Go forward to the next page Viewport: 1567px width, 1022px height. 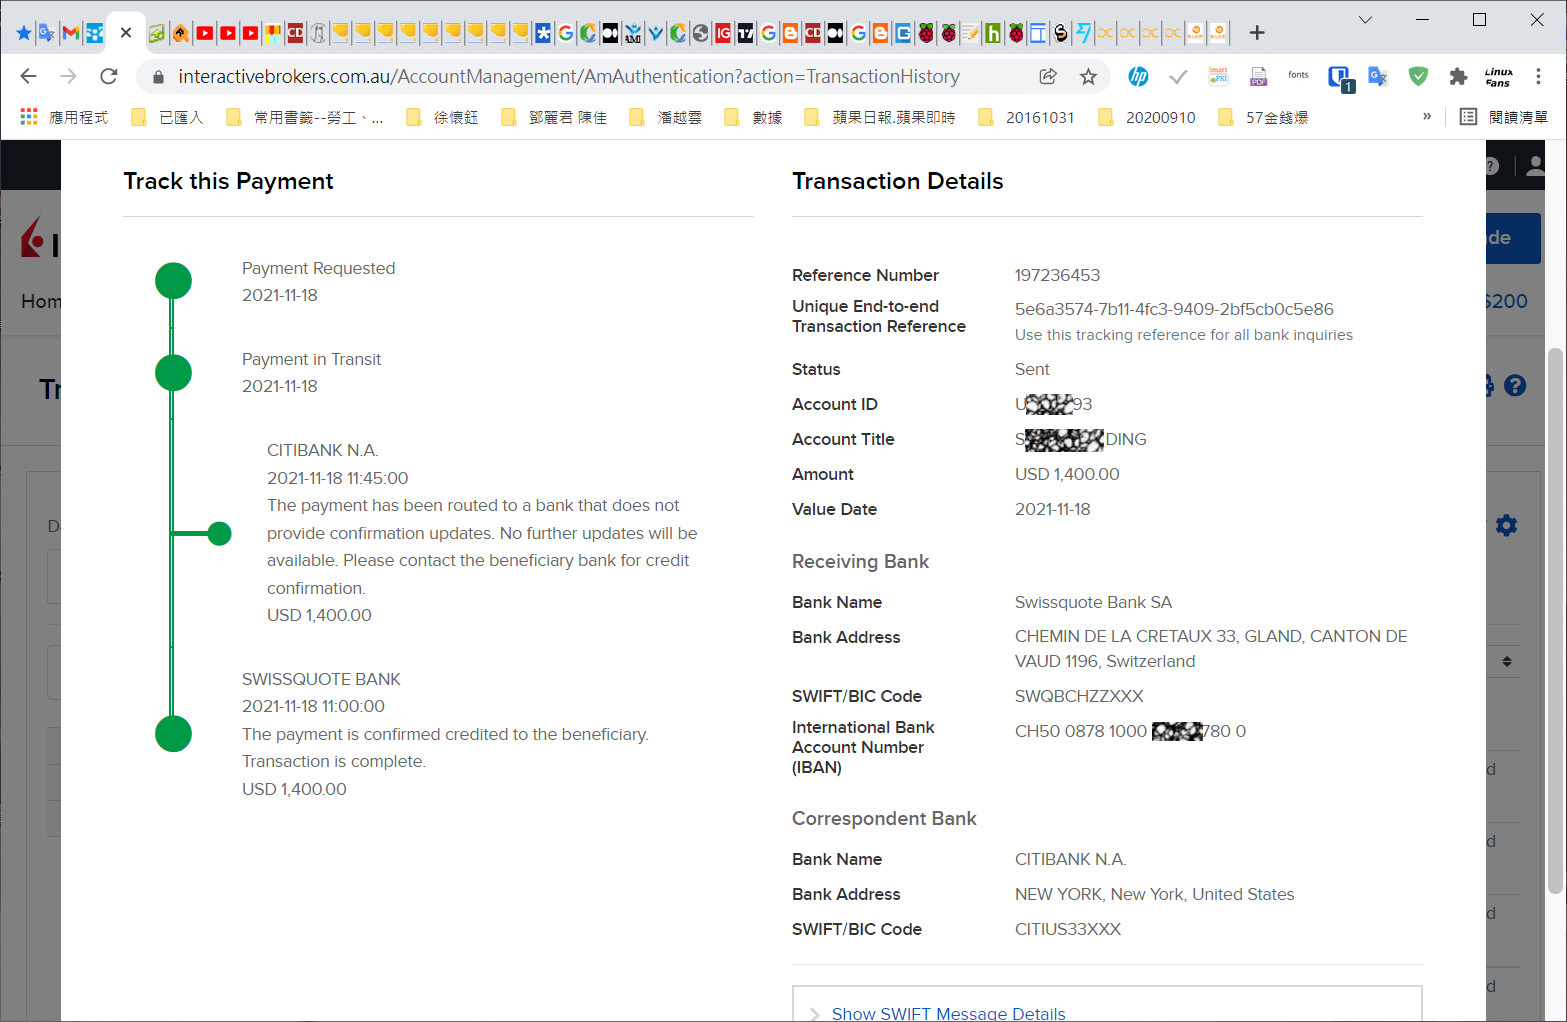tap(68, 76)
